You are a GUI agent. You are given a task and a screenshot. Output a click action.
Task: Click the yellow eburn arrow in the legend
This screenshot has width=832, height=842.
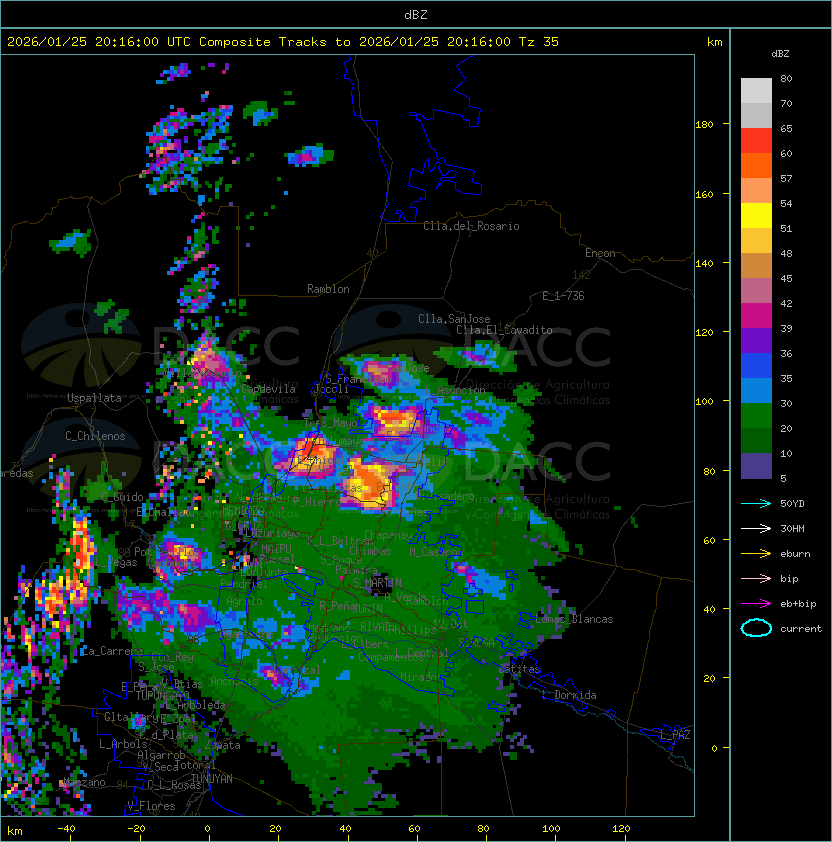click(x=756, y=554)
